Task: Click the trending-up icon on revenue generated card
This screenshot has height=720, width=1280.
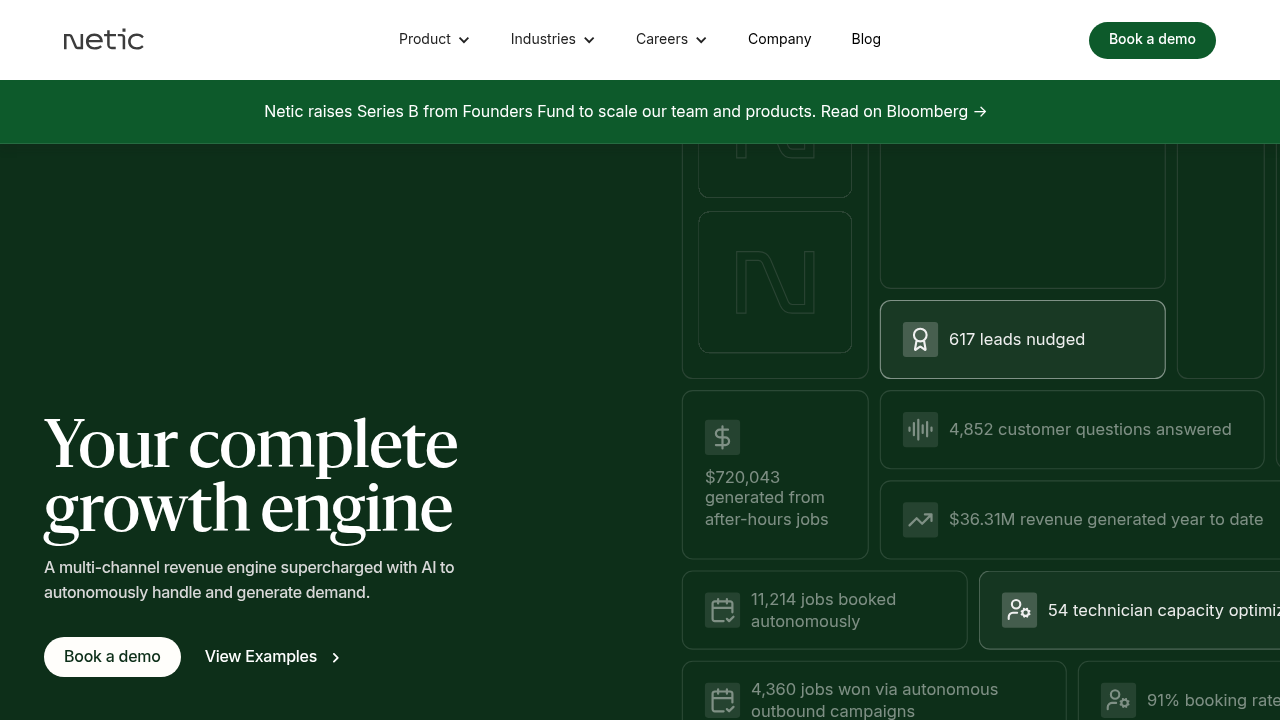Action: point(920,519)
